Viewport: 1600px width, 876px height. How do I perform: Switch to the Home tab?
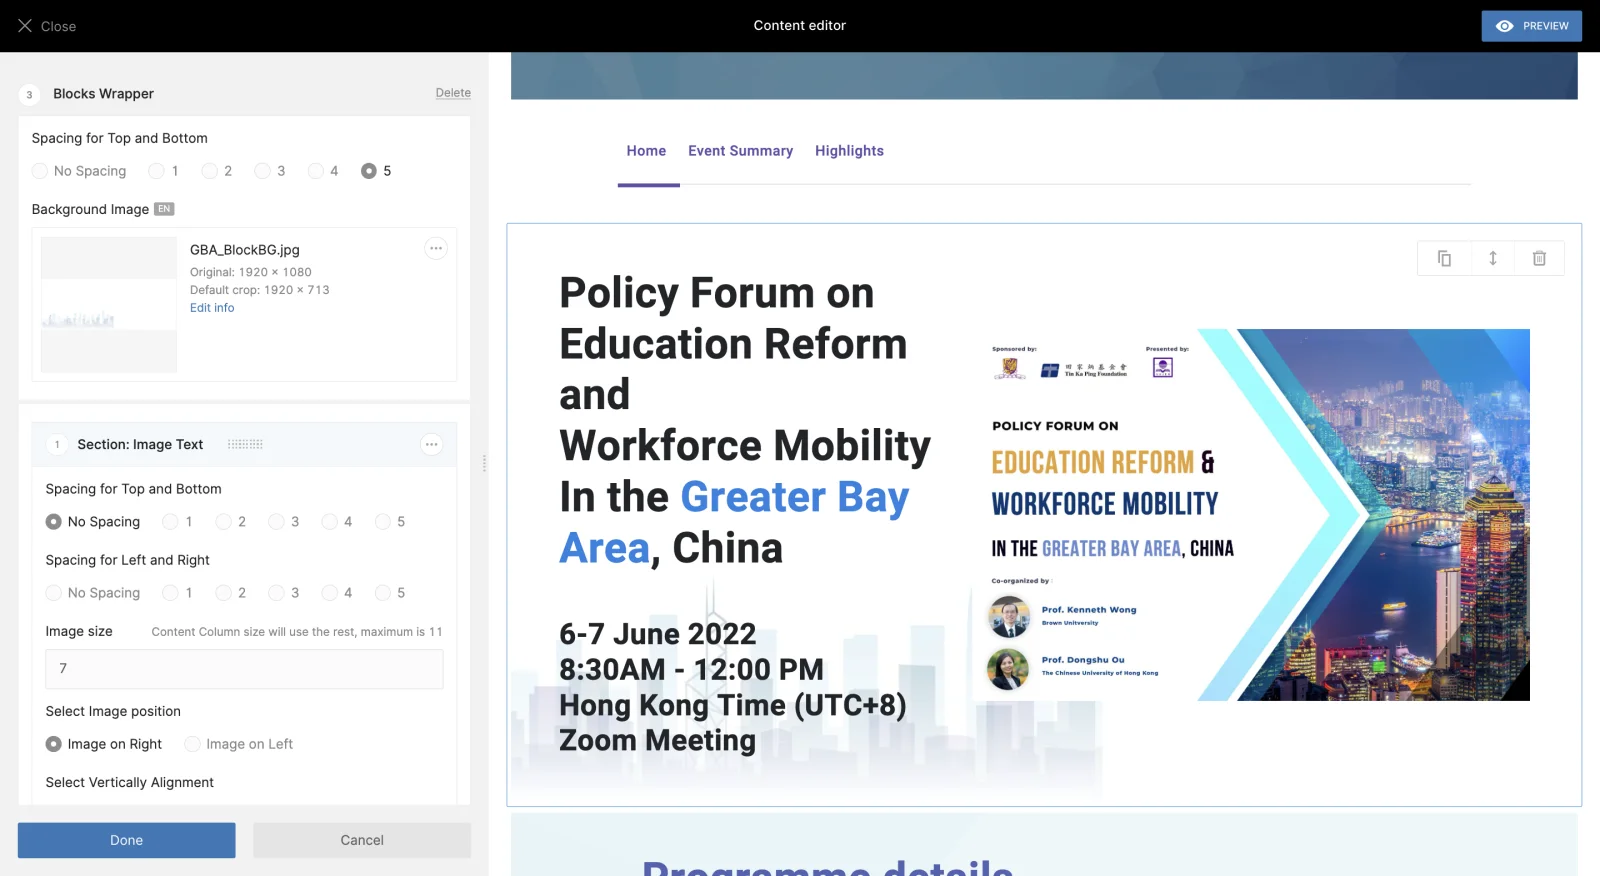pos(646,151)
